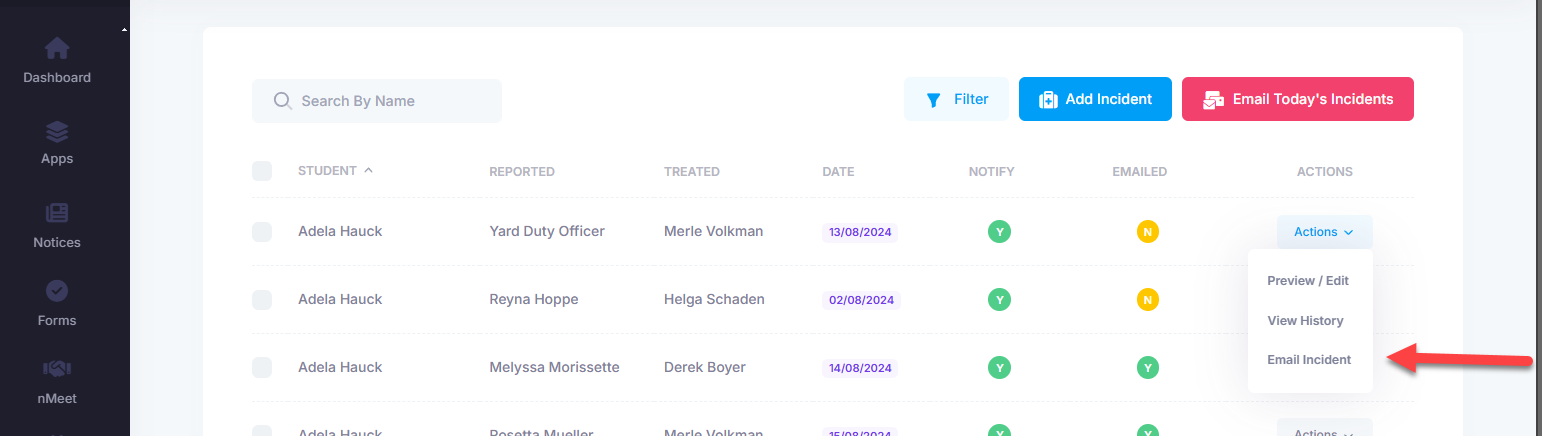Select checkbox for Melyssa Morissette row

262,367
